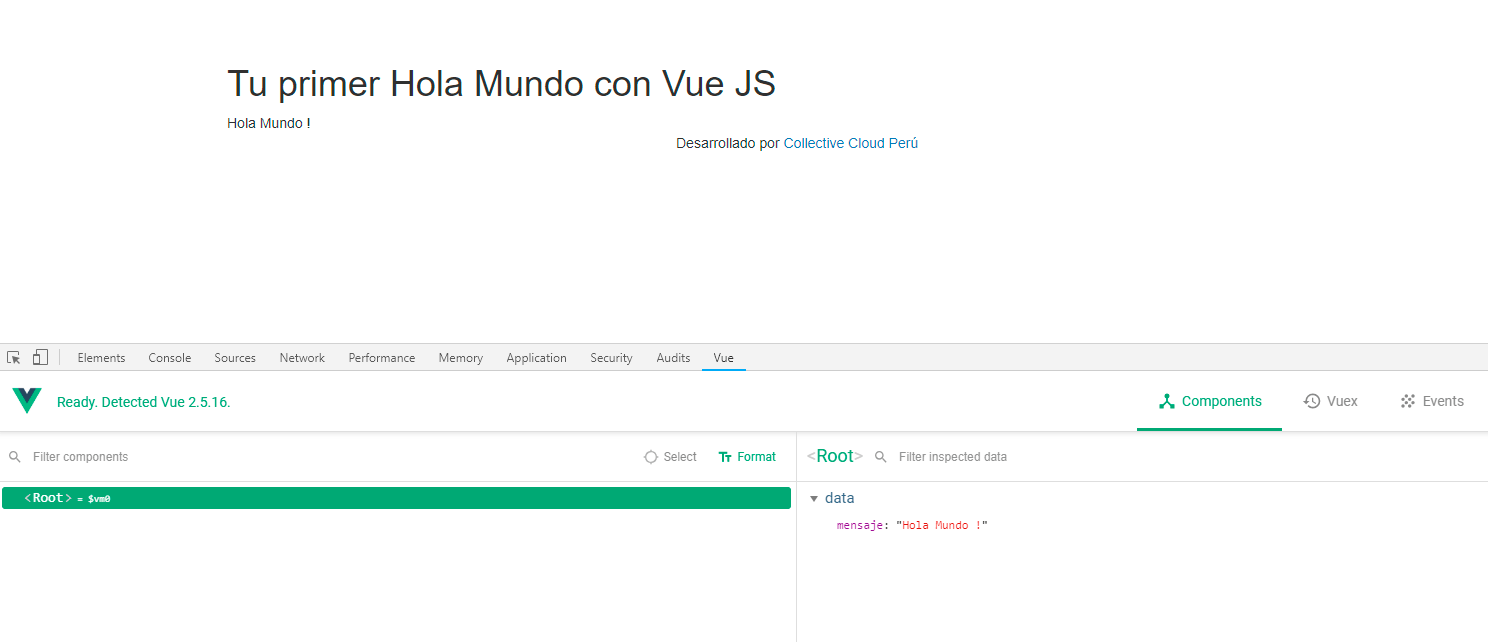This screenshot has width=1488, height=642.
Task: Select the Root component row
Action: [396, 498]
